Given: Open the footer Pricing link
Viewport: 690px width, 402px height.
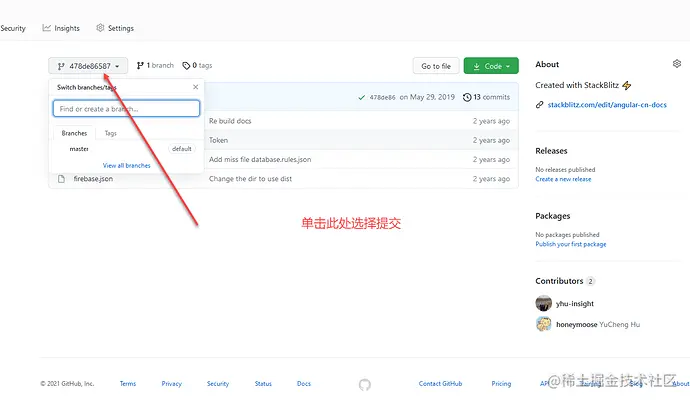Looking at the screenshot, I should [x=501, y=384].
